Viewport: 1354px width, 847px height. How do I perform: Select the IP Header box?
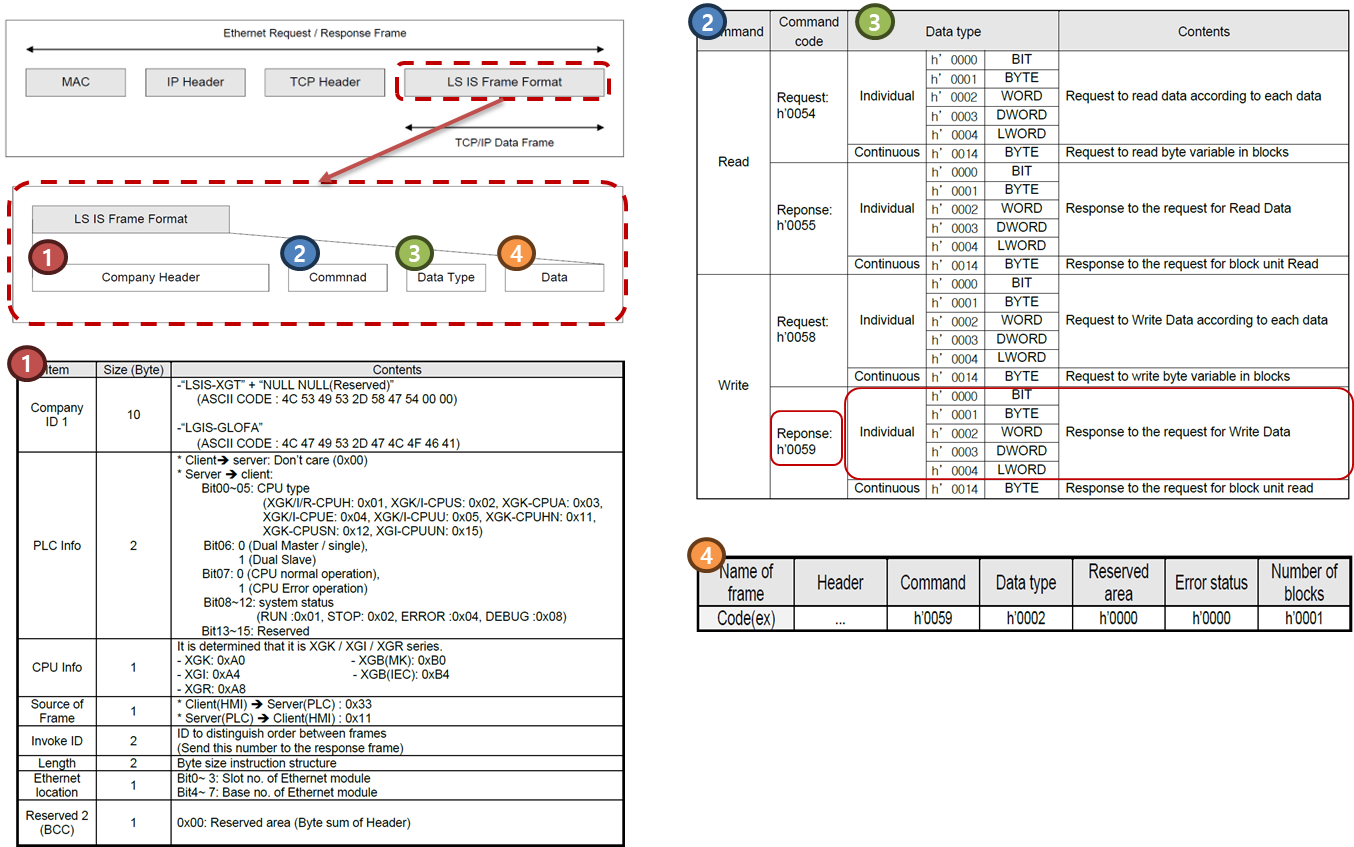[x=196, y=82]
